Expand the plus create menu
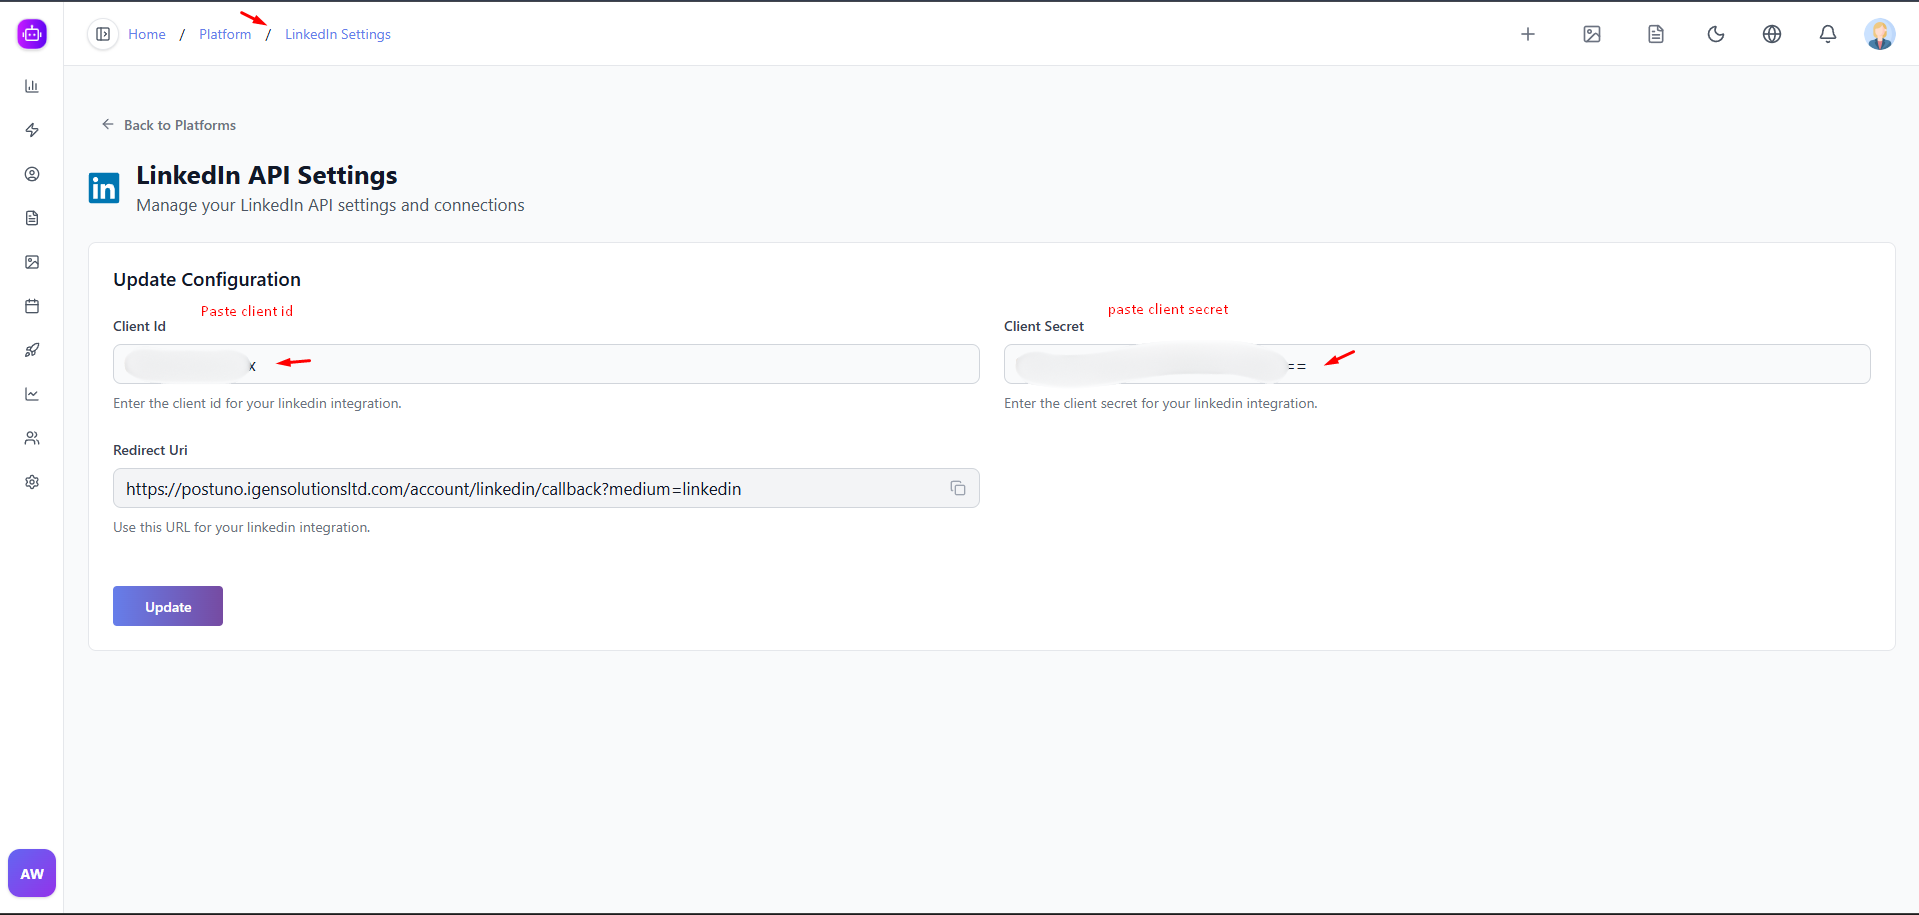 pos(1527,34)
